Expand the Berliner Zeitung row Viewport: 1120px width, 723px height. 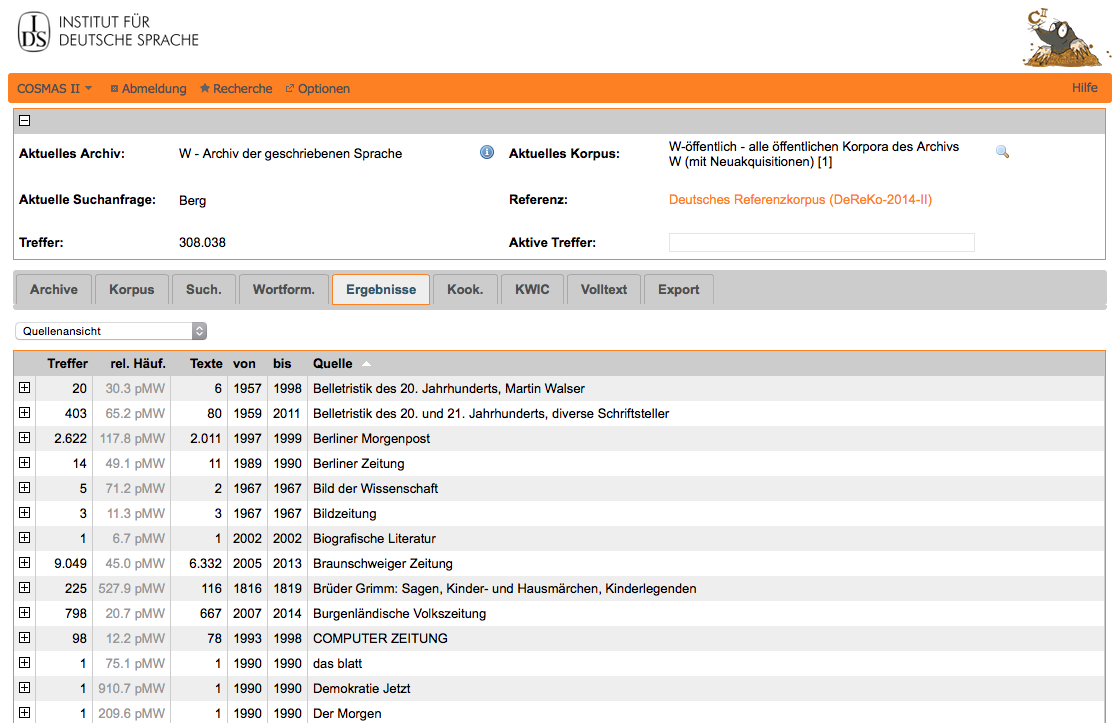point(24,463)
